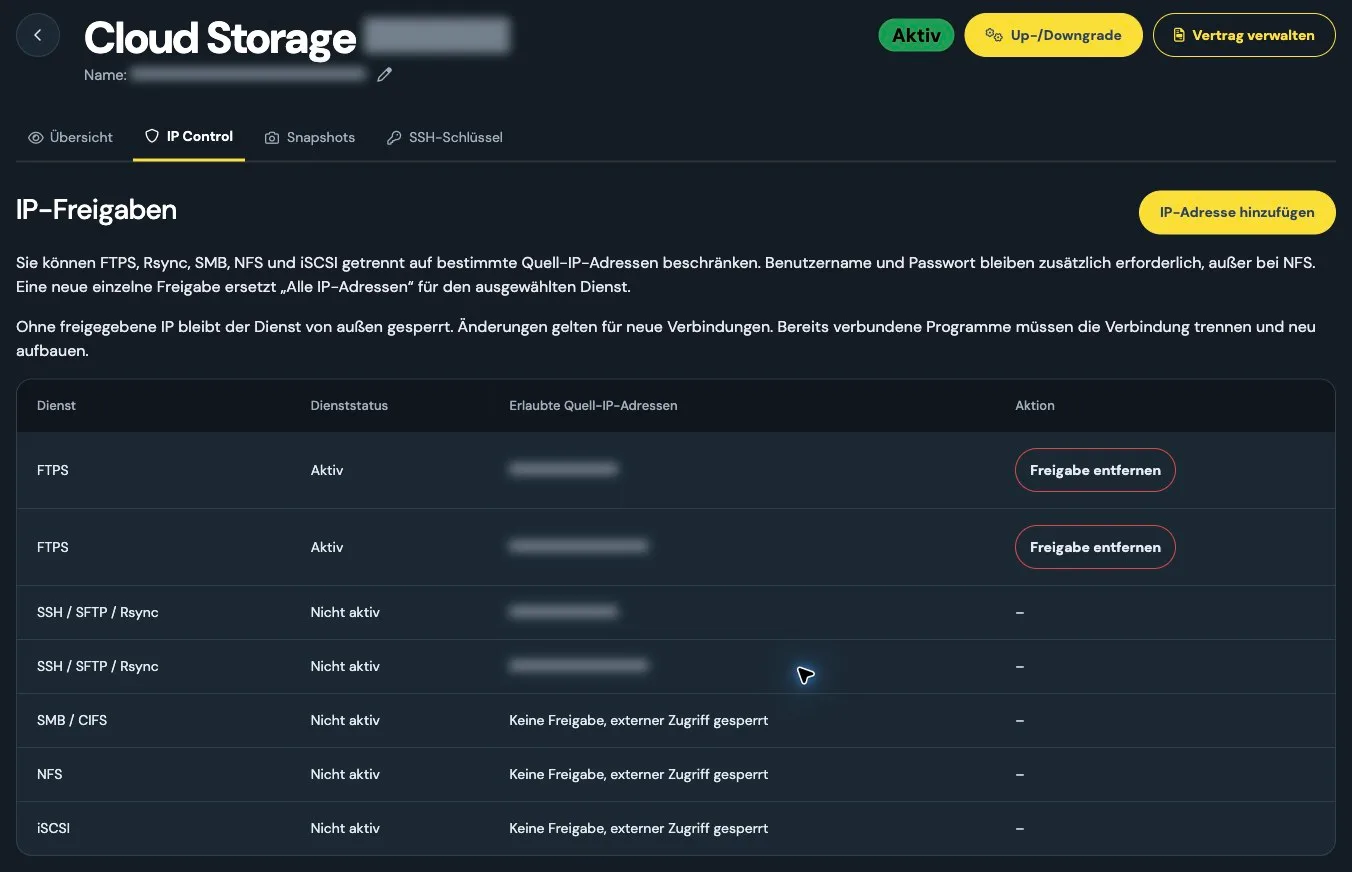The height and width of the screenshot is (872, 1352).
Task: Go back using the arrow button
Action: (38, 36)
